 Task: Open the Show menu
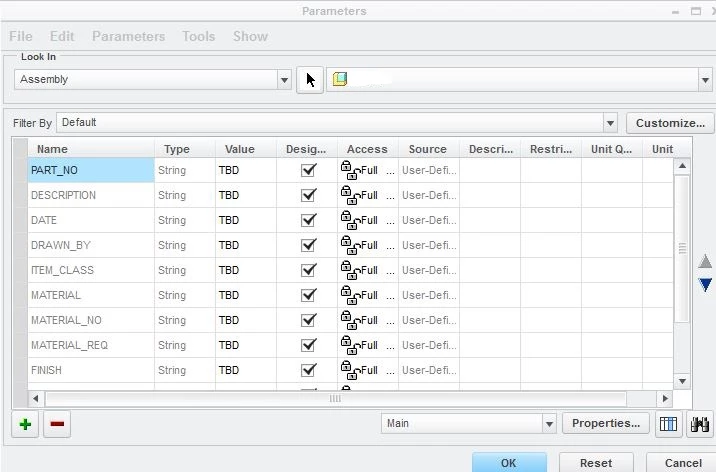click(250, 37)
